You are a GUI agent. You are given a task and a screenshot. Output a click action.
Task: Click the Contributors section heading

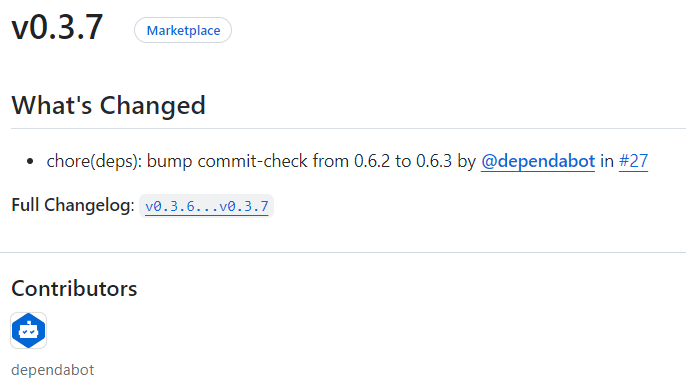74,288
